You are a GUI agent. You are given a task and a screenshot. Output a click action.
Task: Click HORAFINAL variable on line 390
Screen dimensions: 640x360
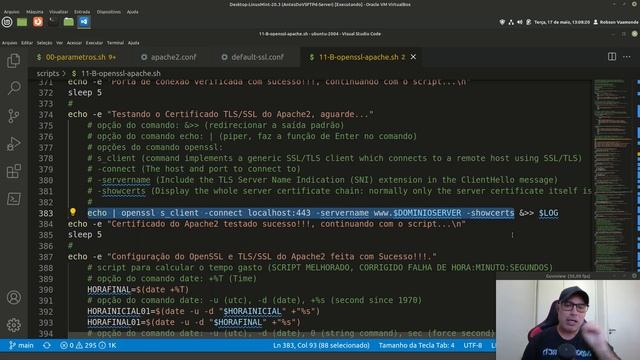point(109,289)
